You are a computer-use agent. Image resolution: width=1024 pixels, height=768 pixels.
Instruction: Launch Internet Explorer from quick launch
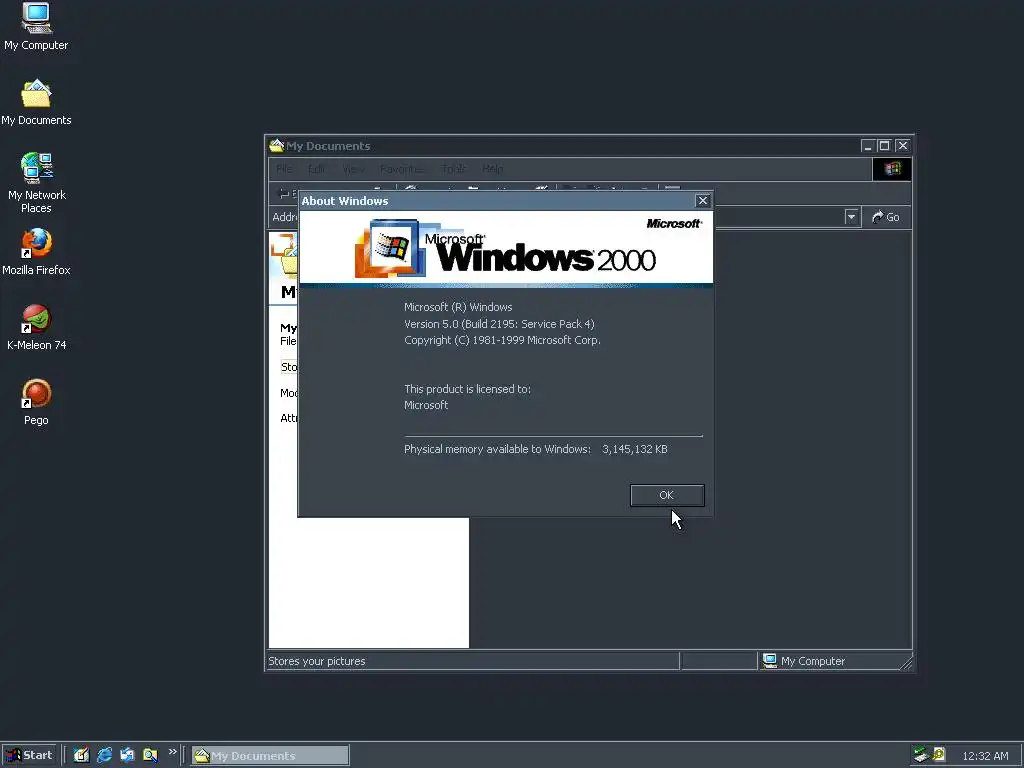104,755
